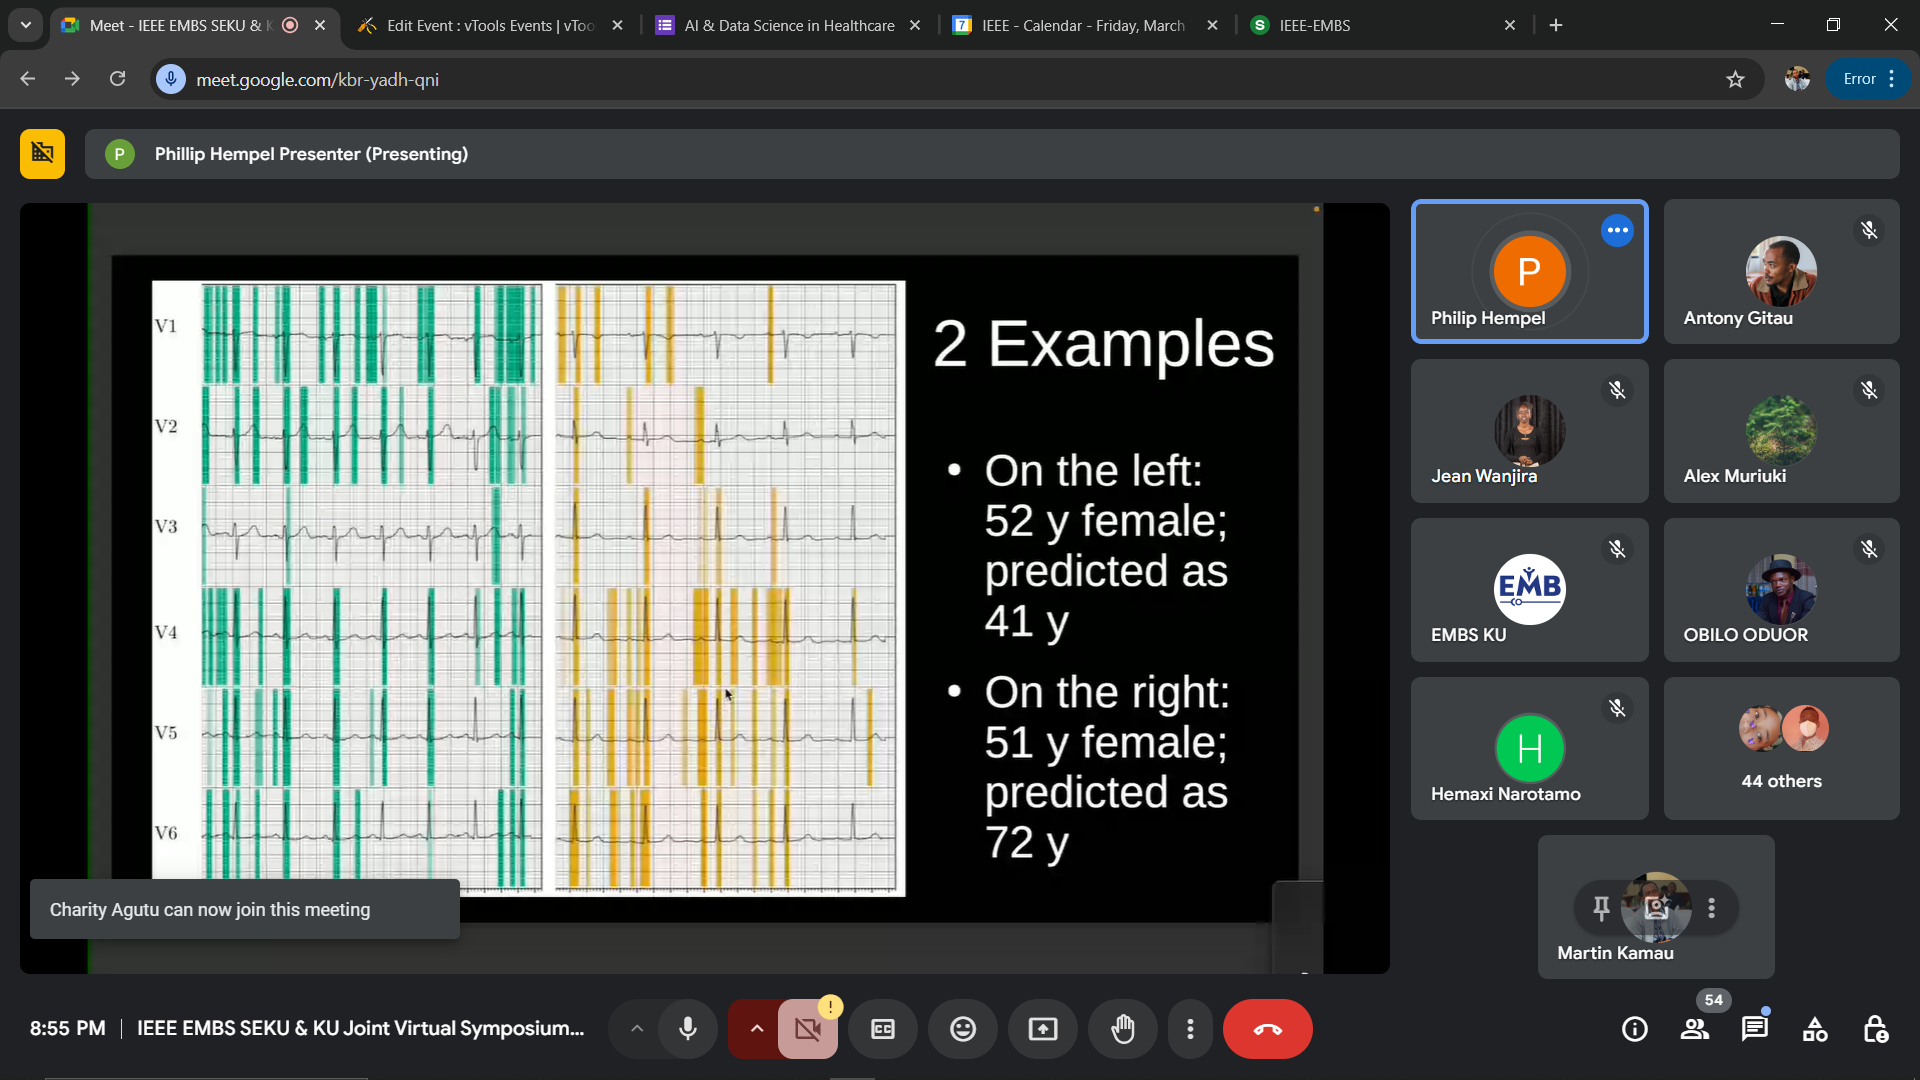The image size is (1920, 1080).
Task: Show the people list icon
Action: point(1695,1029)
